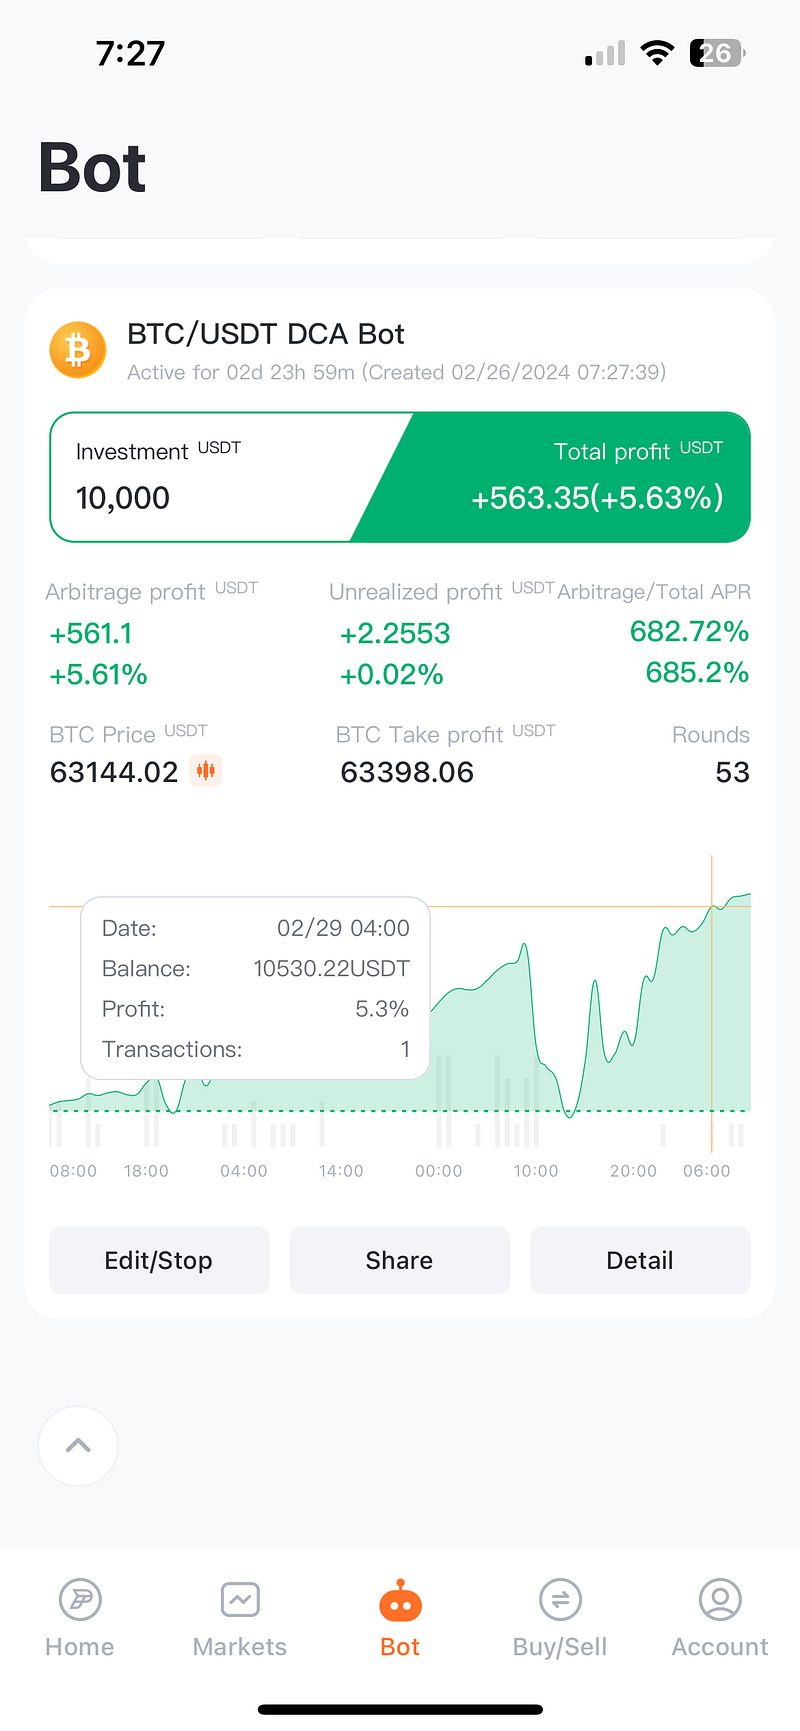Tap the 08:00 chart axis label

click(73, 1171)
